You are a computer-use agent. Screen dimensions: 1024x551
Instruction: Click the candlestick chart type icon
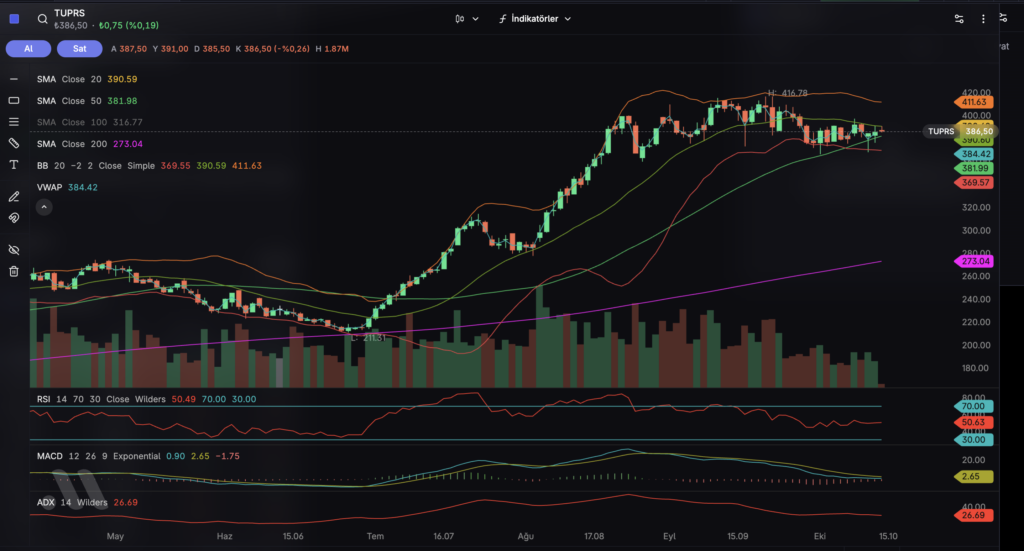460,19
